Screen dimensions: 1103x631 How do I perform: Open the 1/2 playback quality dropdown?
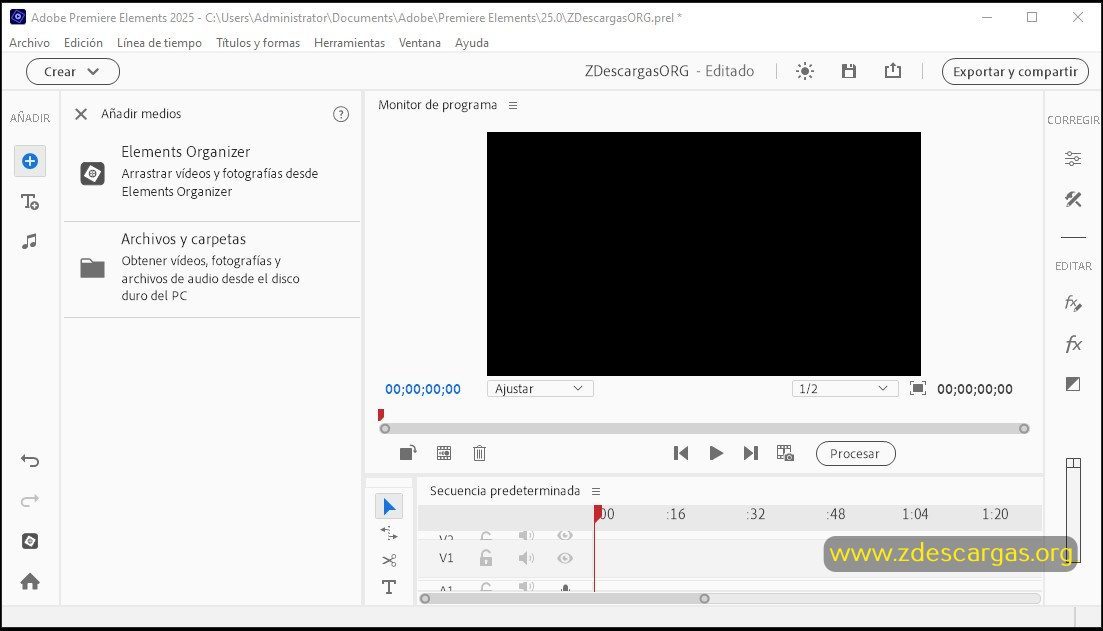click(x=845, y=388)
